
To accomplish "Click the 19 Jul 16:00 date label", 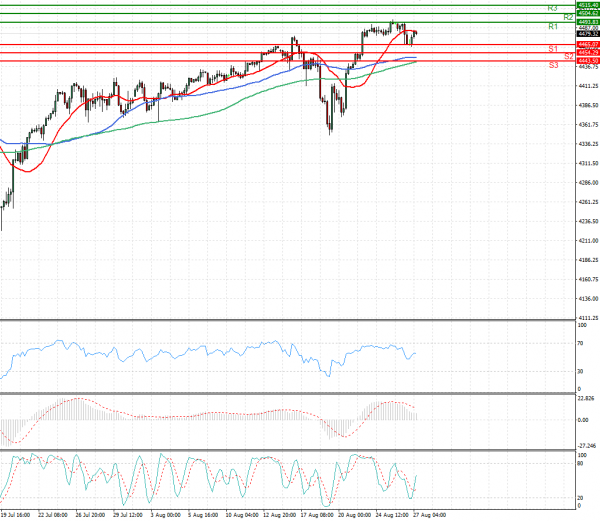I will pyautogui.click(x=15, y=515).
